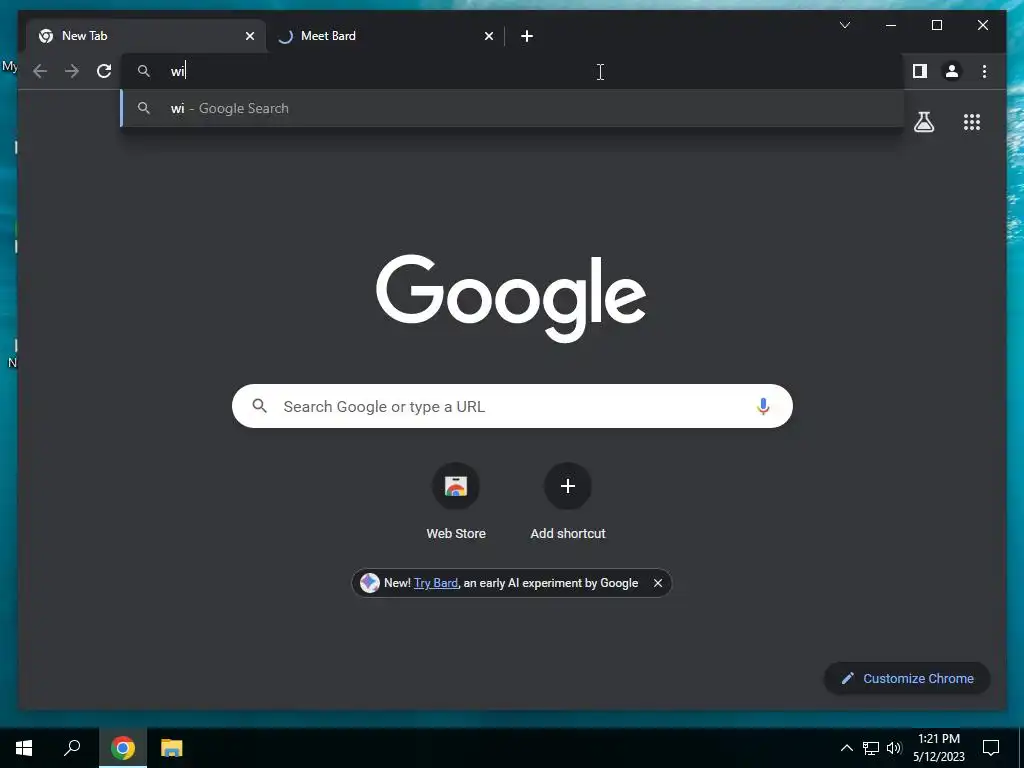Click the Google logo
Screen dimensions: 1024x768
click(x=511, y=298)
